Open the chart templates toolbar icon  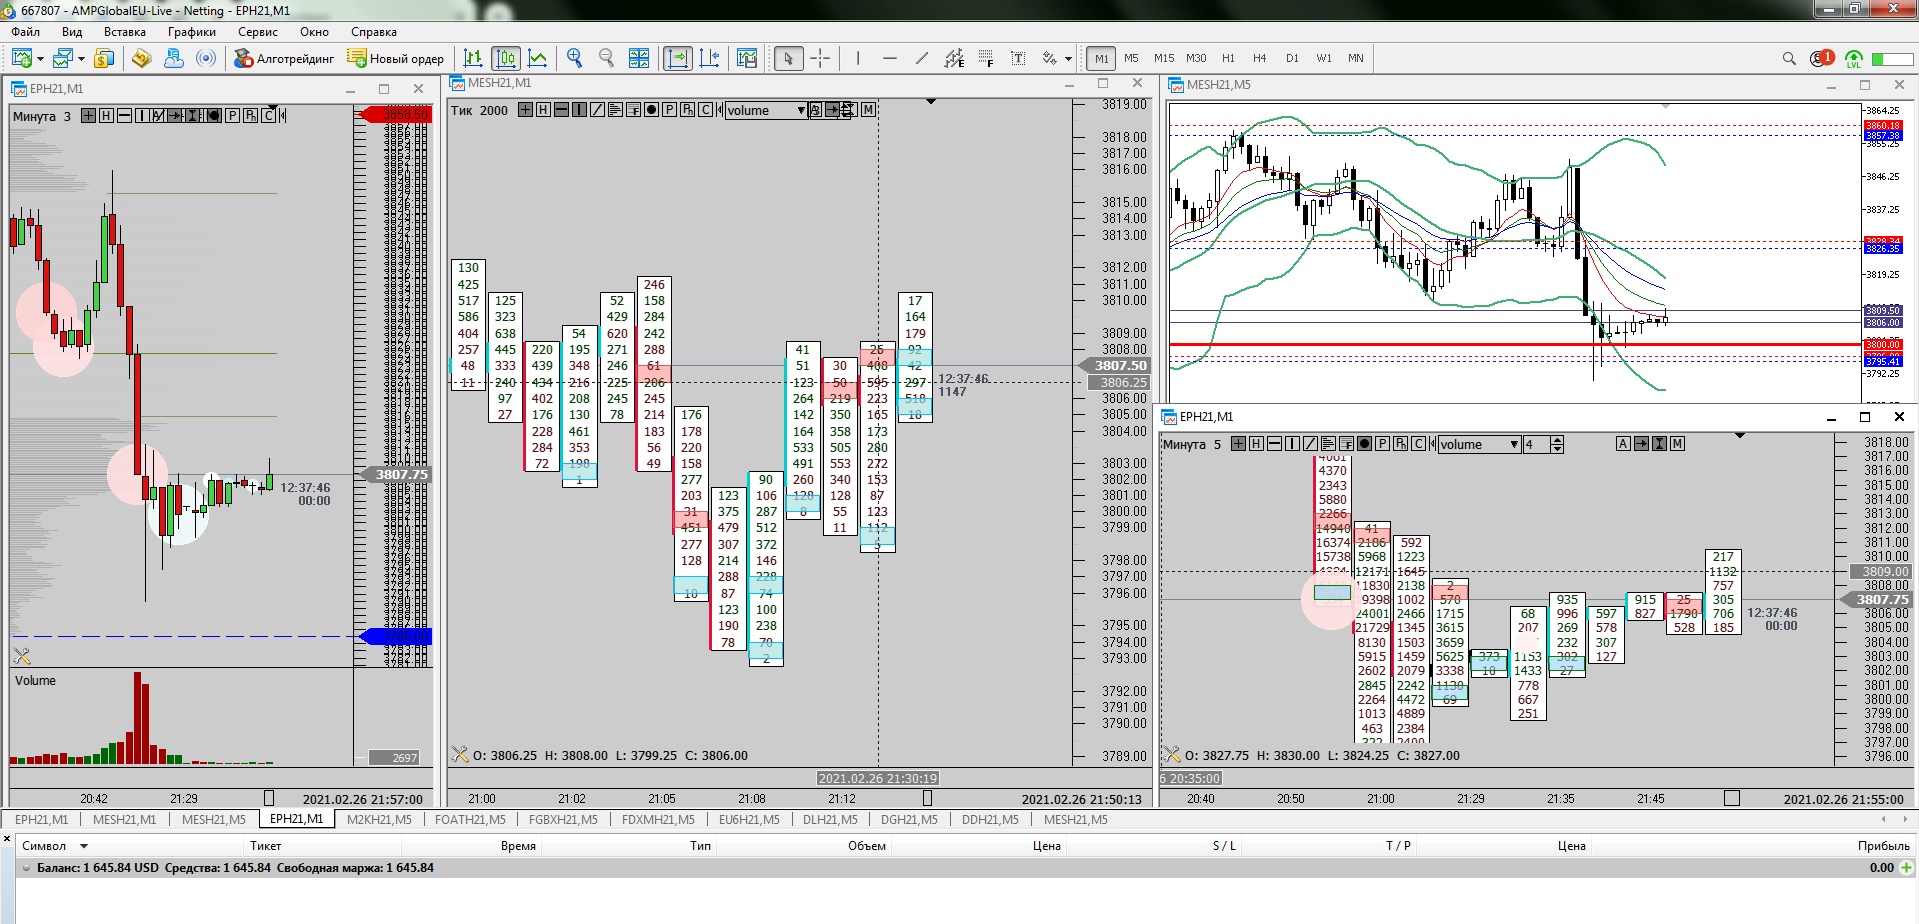[746, 58]
